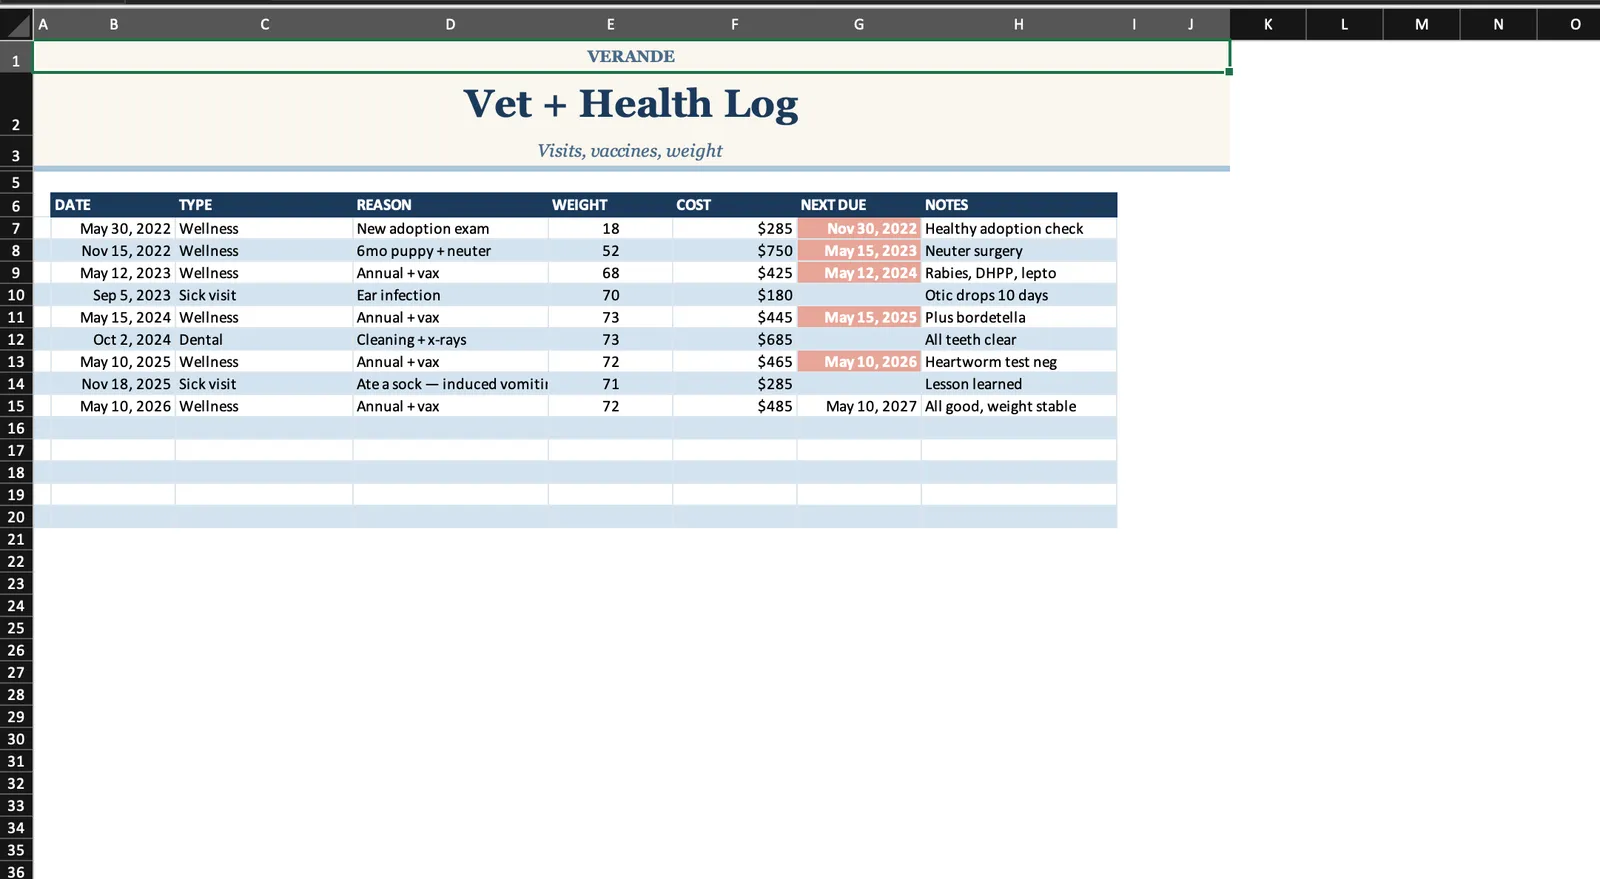Select the 'Plus bordetella' note
1600x879 pixels.
(x=1019, y=318)
